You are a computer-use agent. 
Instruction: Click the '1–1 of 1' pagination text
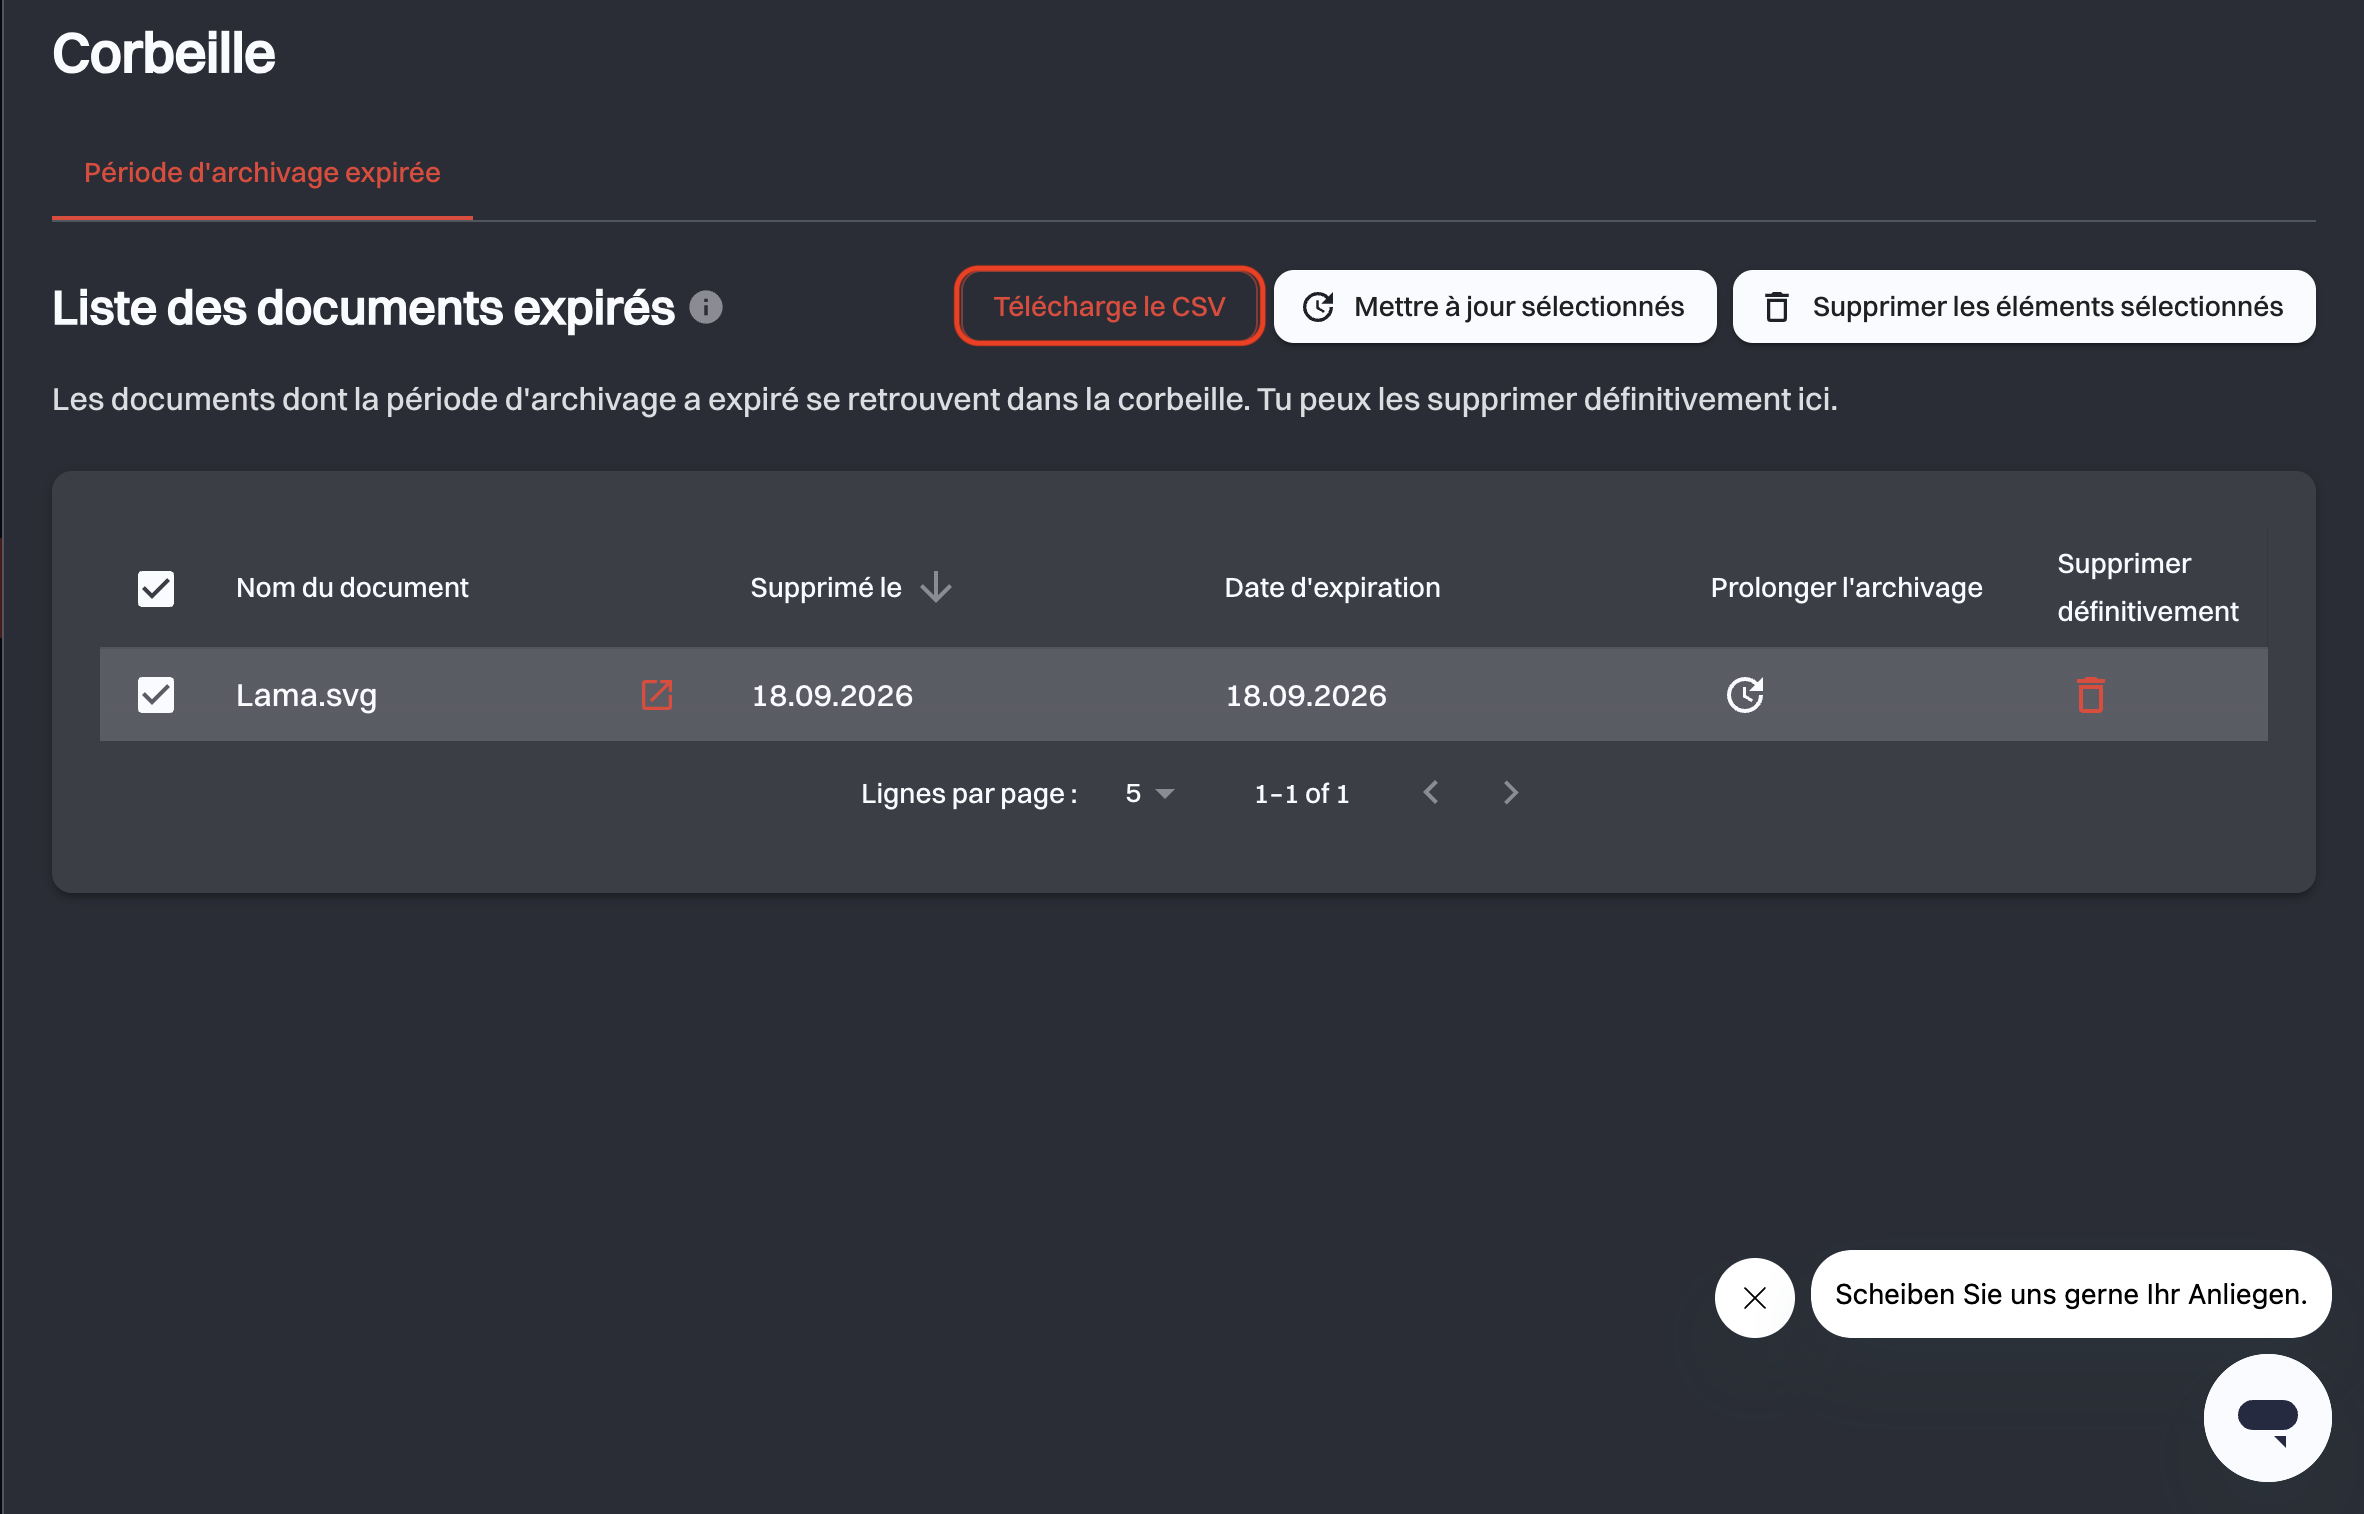click(x=1302, y=794)
